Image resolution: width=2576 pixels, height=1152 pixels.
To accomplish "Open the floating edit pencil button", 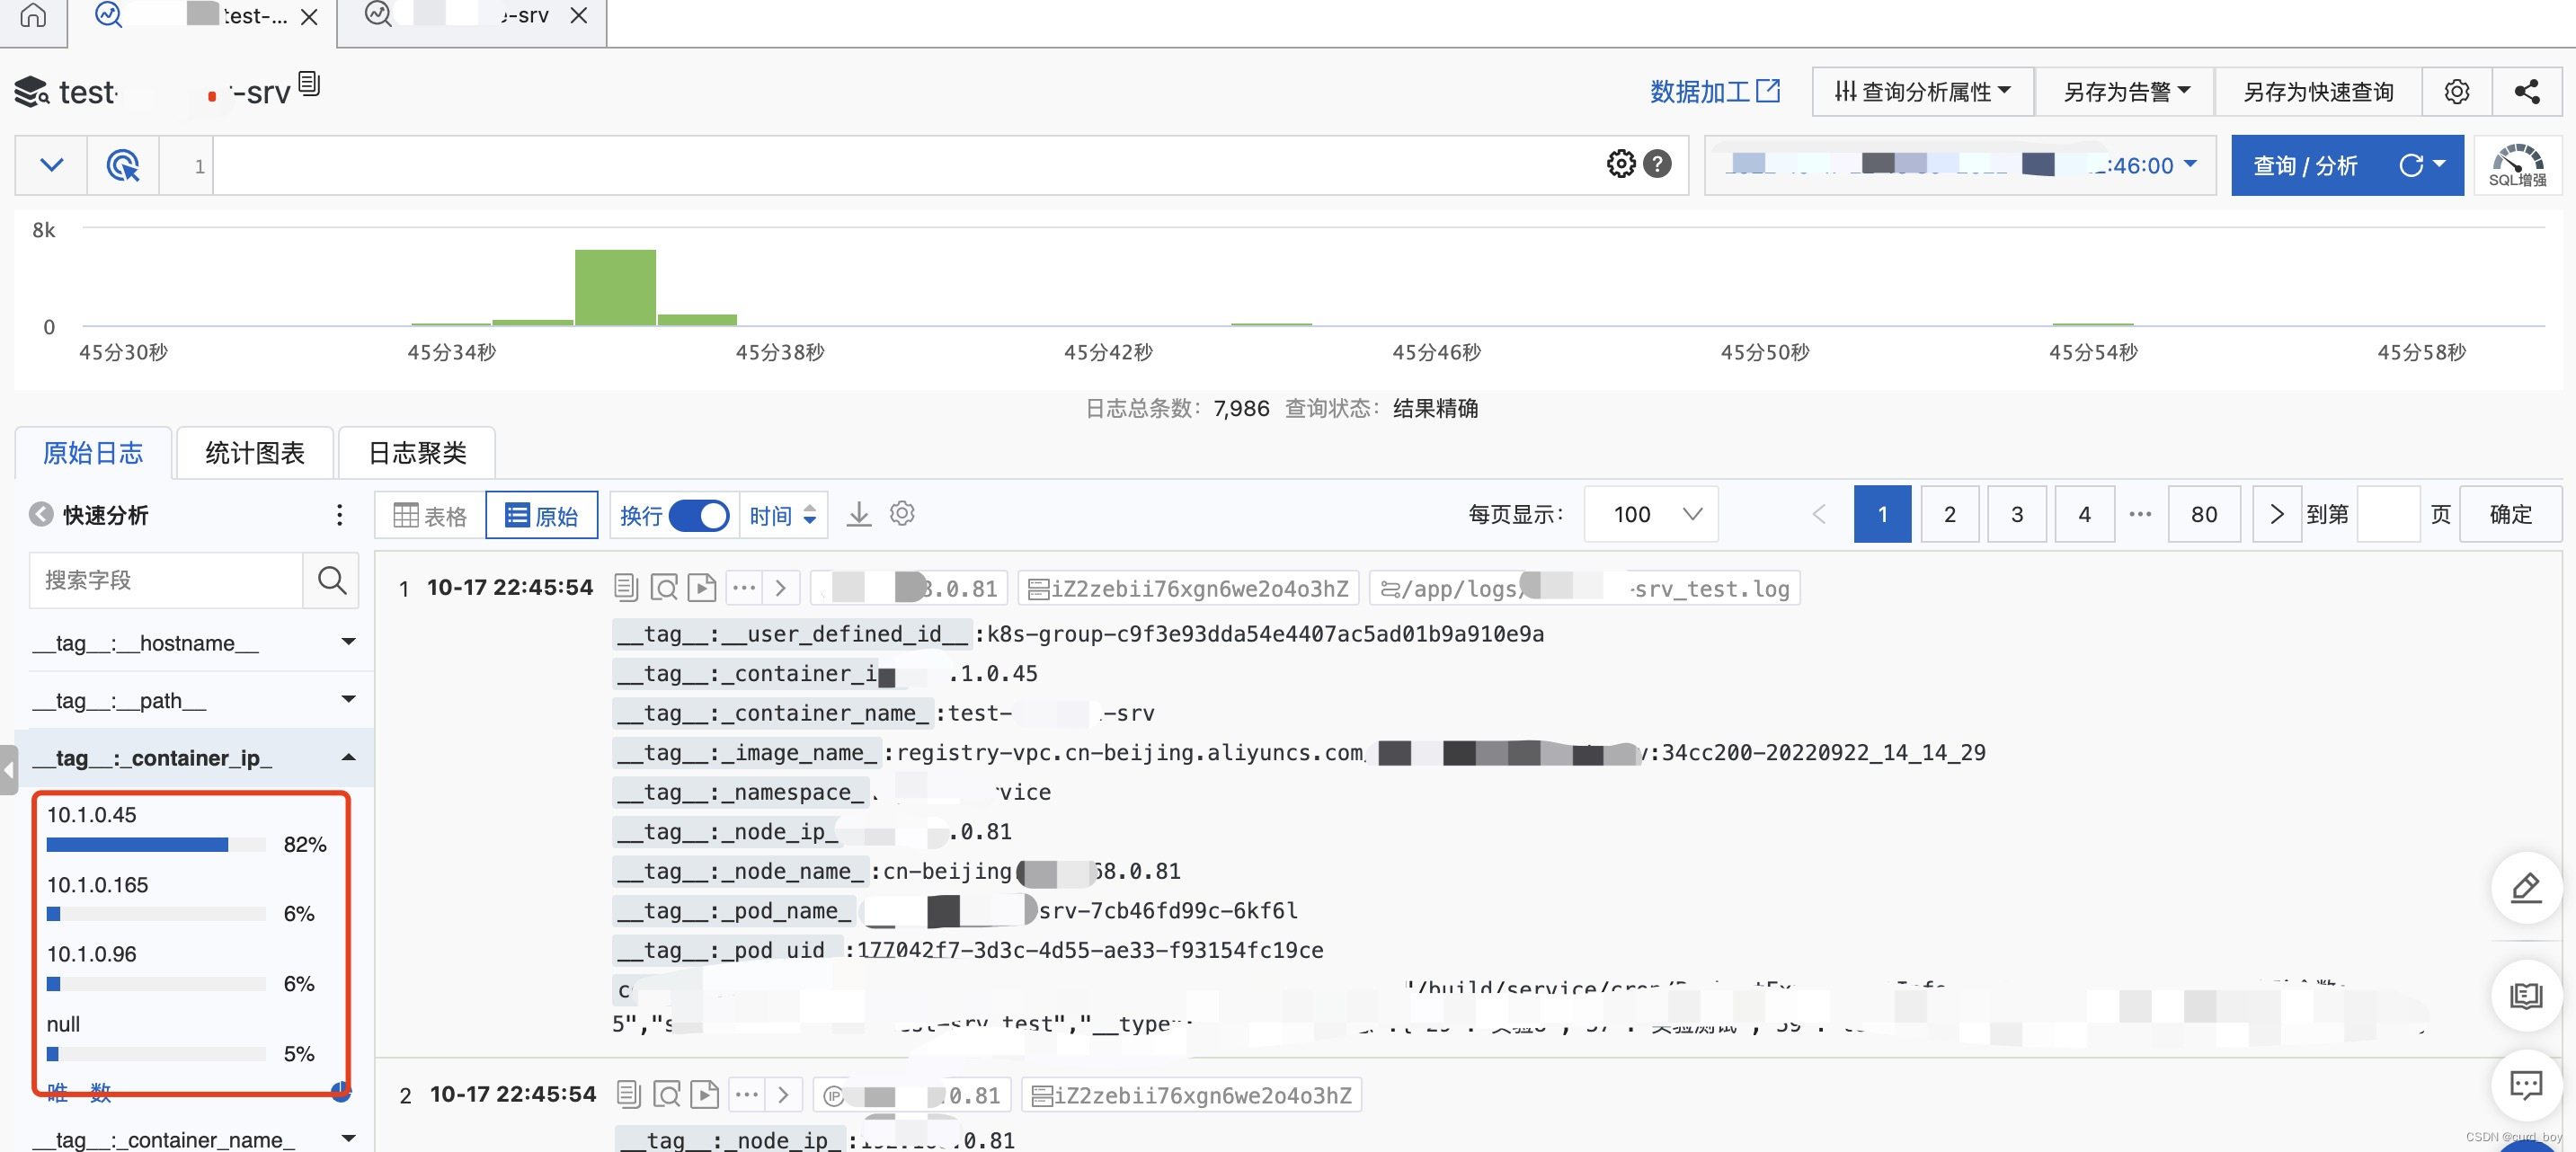I will pyautogui.click(x=2526, y=888).
